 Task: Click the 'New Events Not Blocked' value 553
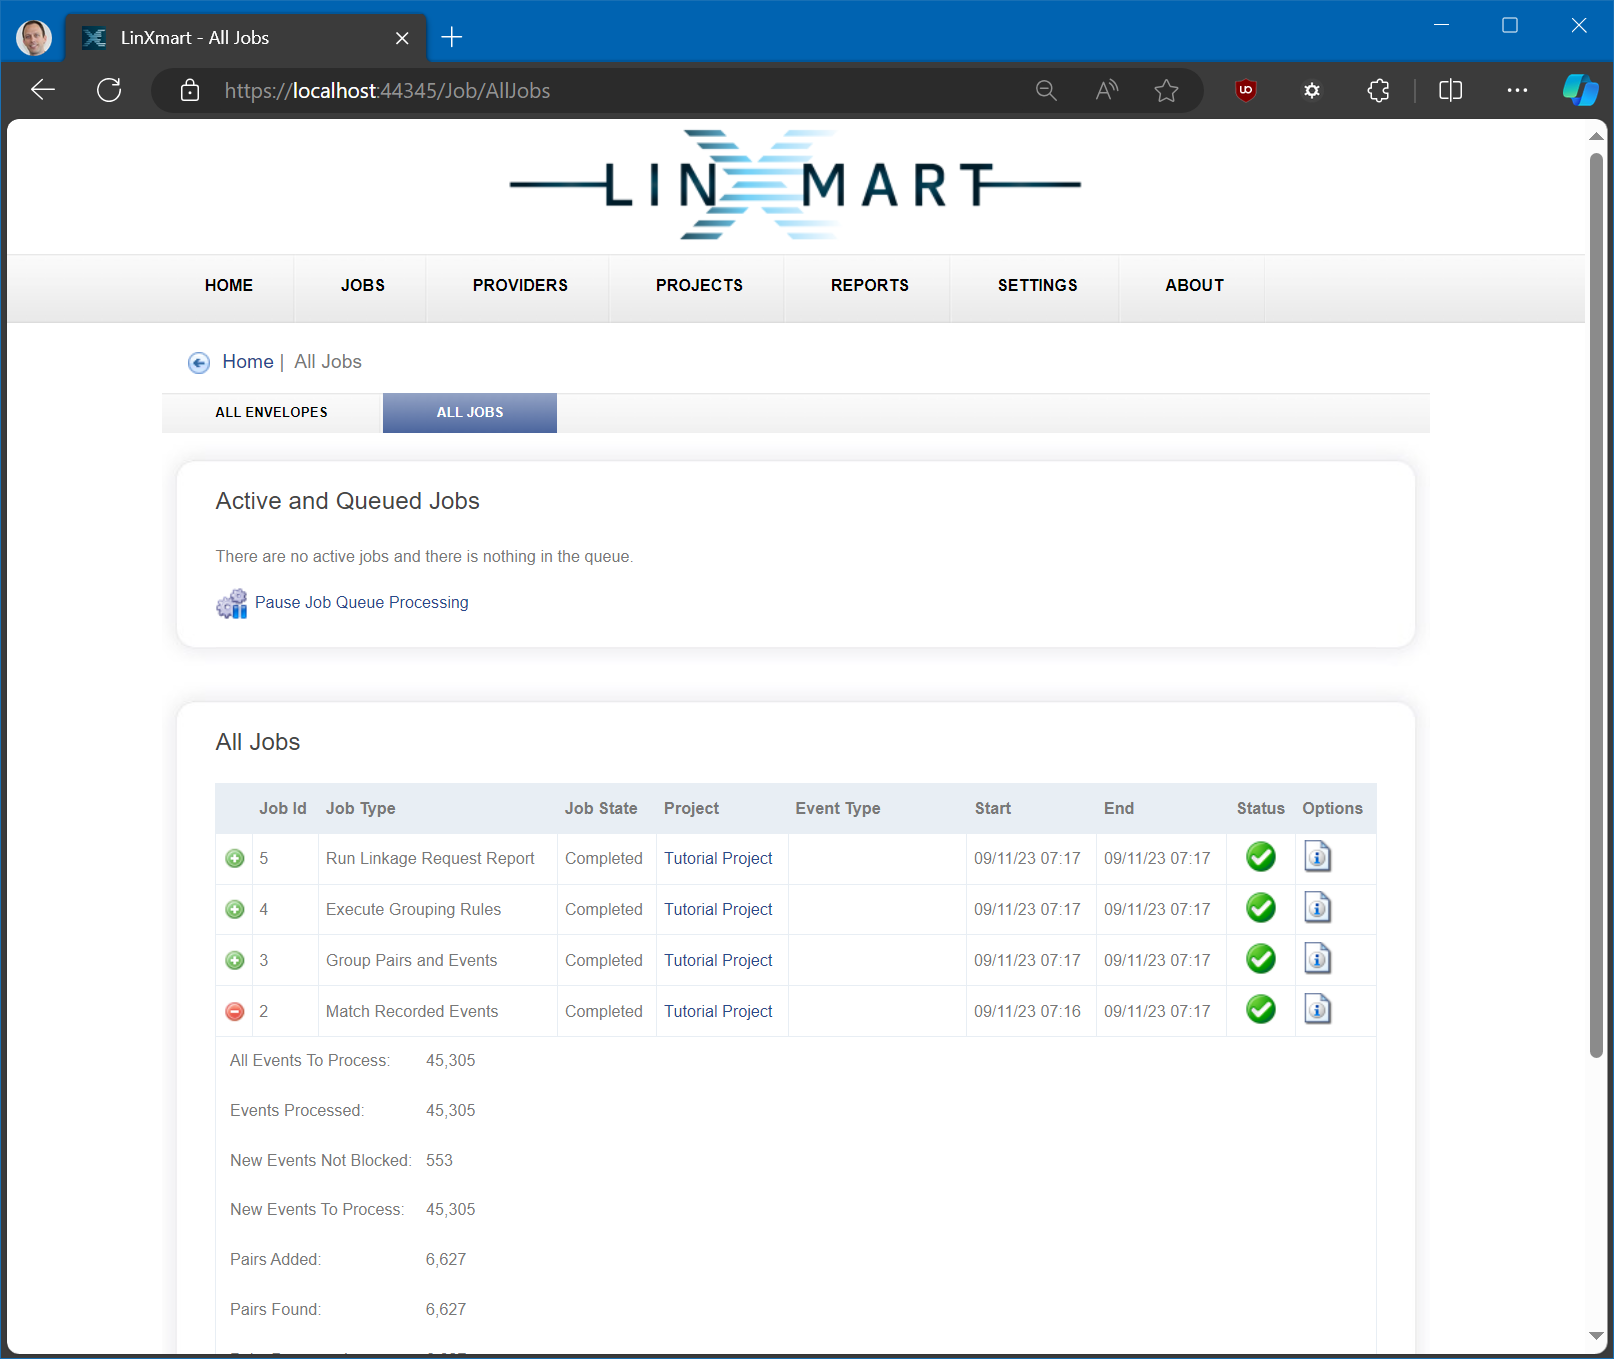(439, 1161)
